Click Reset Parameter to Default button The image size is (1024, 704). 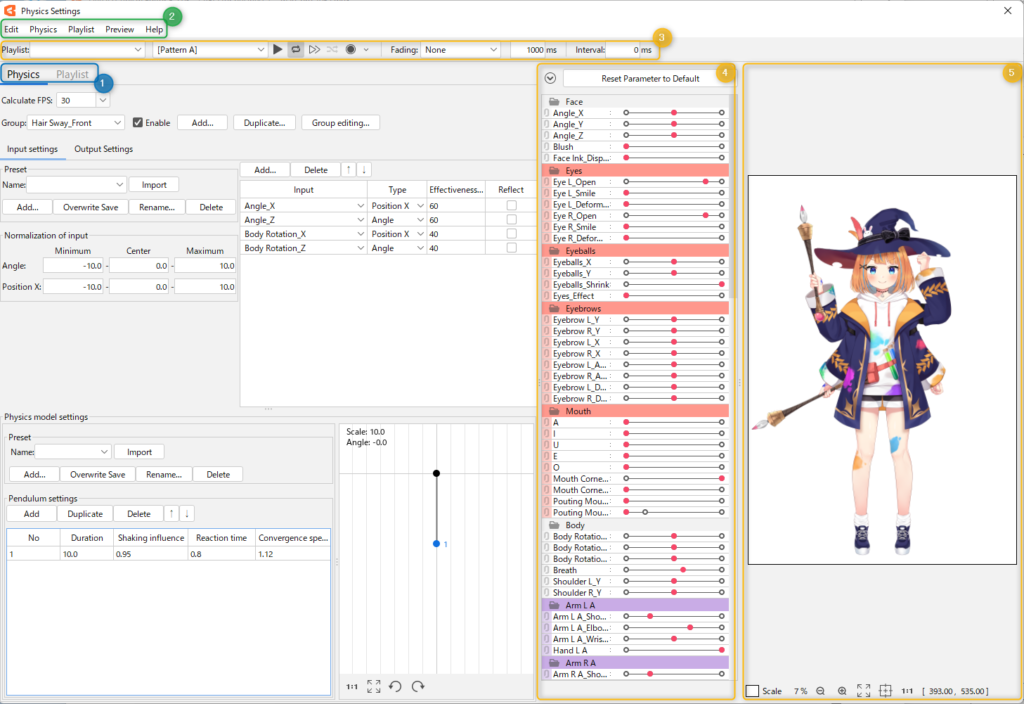click(643, 78)
